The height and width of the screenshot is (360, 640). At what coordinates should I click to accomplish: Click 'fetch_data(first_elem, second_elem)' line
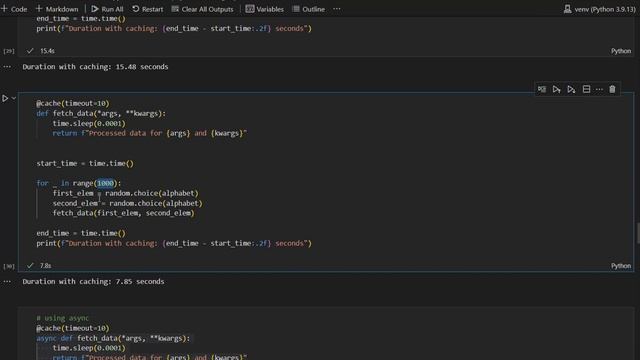(123, 213)
